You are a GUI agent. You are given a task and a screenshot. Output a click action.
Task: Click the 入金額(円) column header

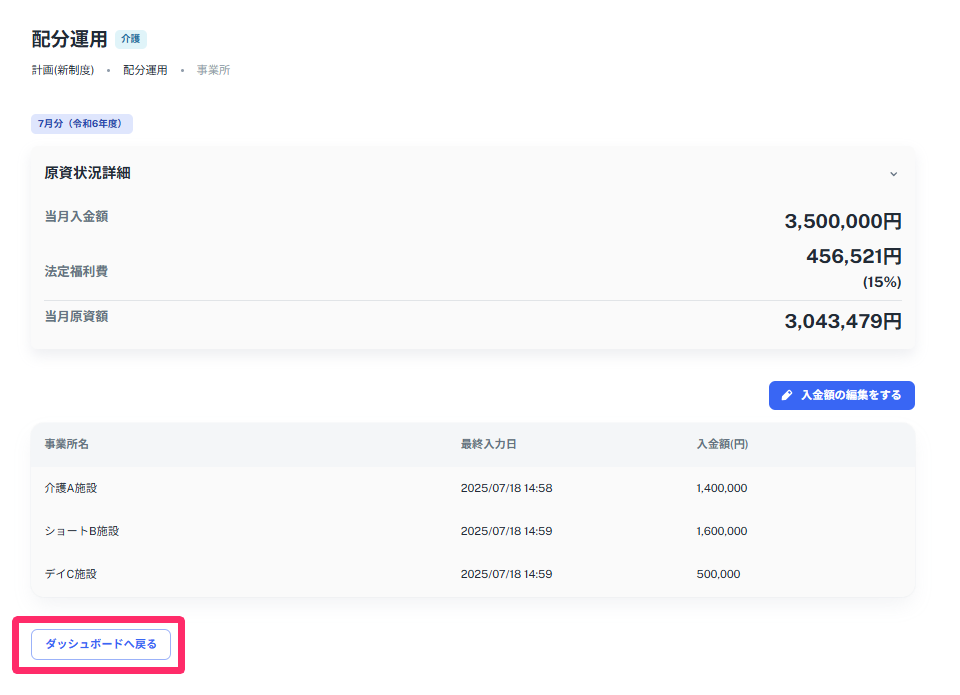coord(722,444)
